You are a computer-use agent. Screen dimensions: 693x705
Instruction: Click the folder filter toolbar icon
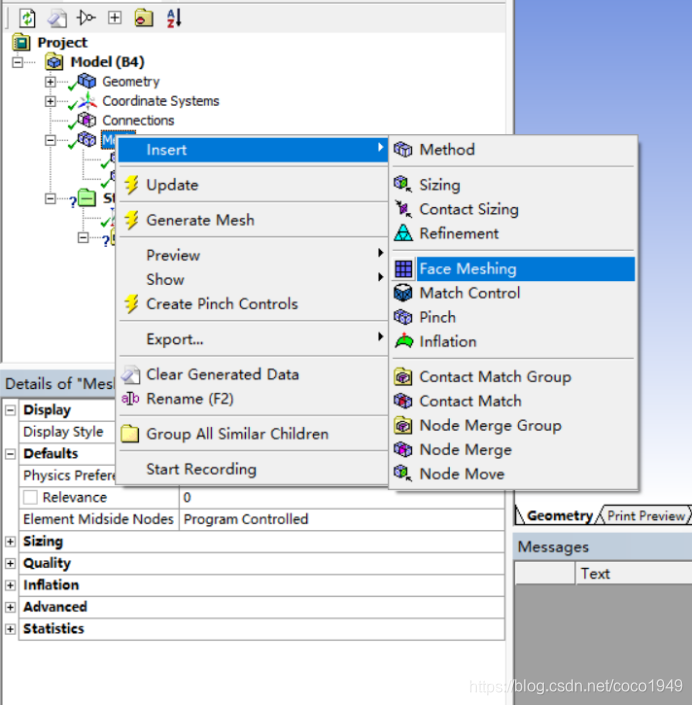pos(144,18)
